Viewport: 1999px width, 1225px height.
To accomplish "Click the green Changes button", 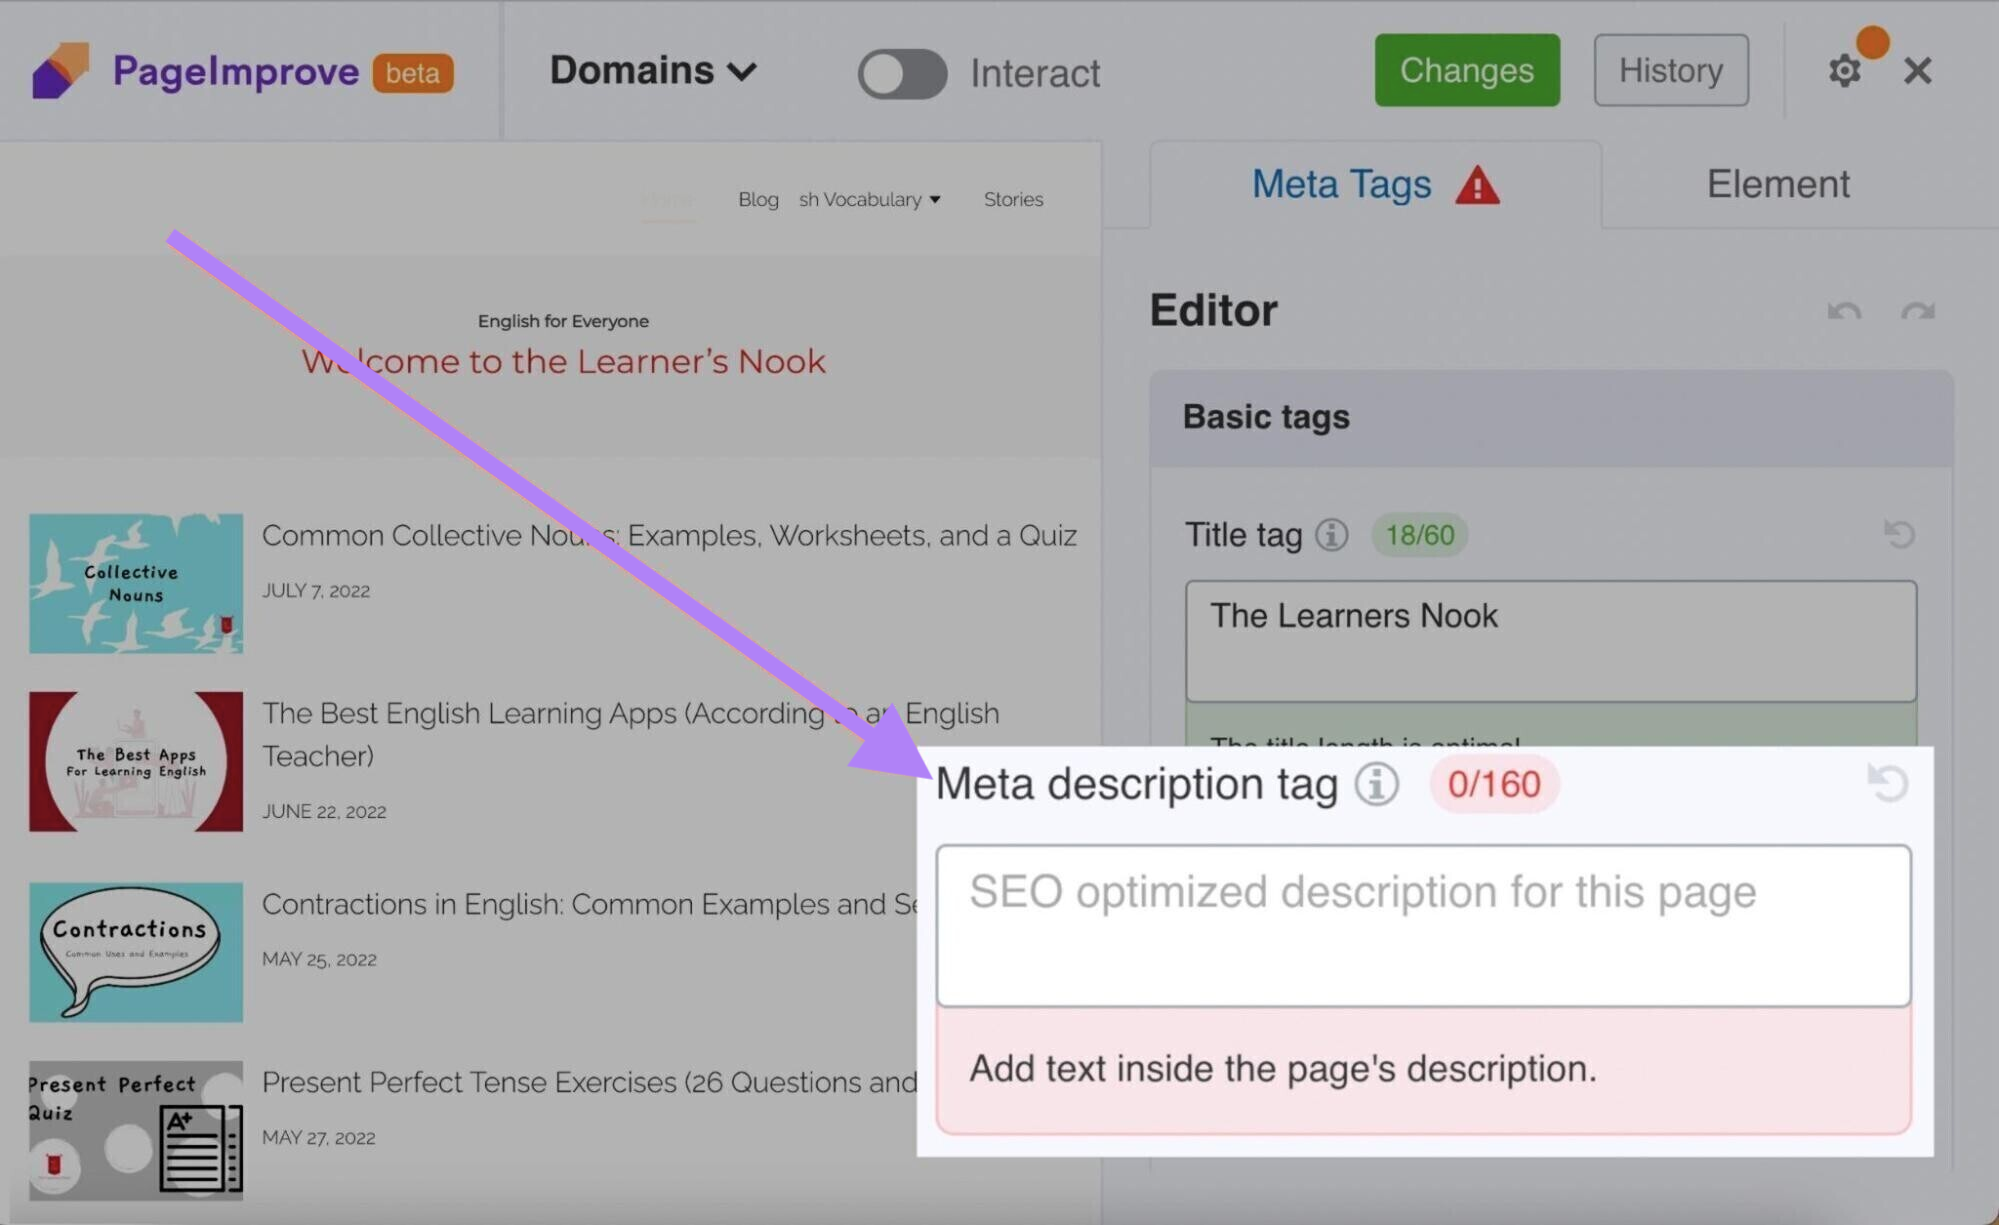I will point(1466,70).
